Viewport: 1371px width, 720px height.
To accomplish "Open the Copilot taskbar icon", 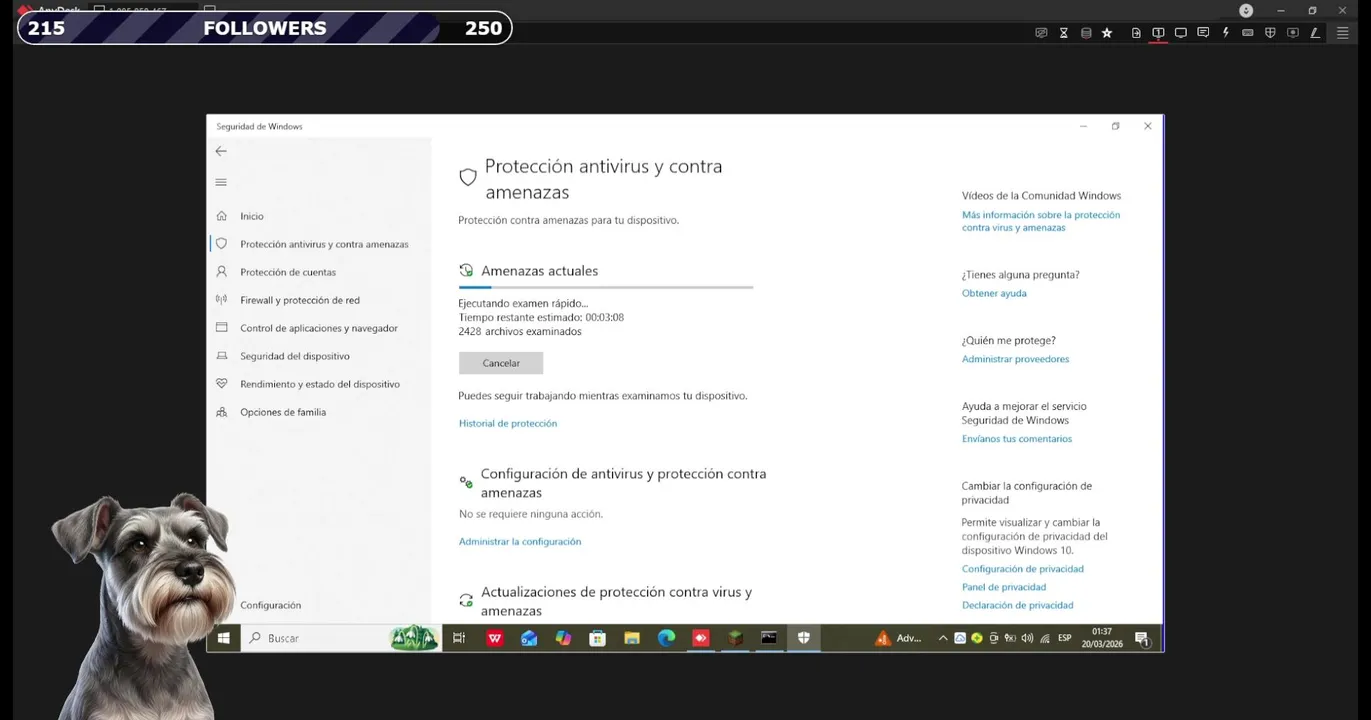I will point(563,638).
